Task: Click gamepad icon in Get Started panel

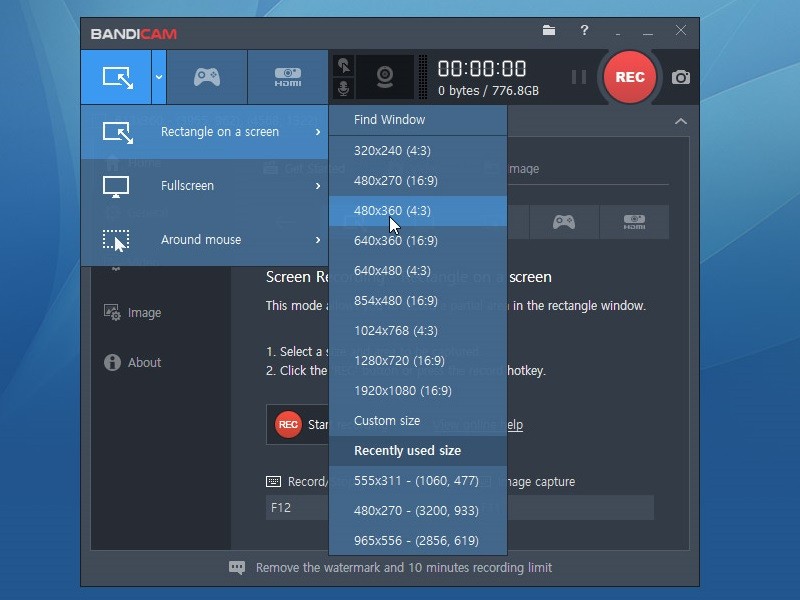Action: tap(564, 222)
